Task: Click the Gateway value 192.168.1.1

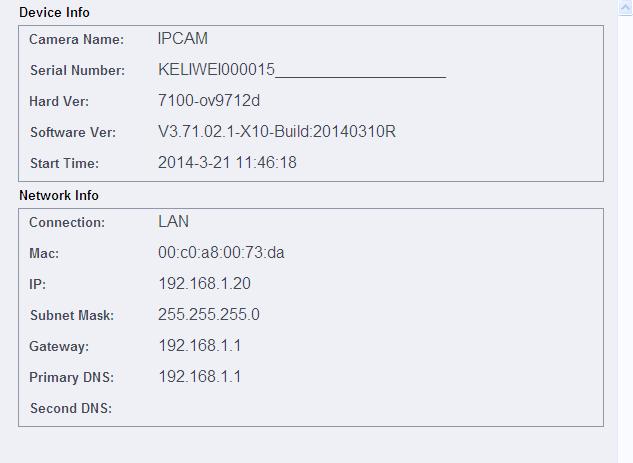Action: pyautogui.click(x=200, y=346)
